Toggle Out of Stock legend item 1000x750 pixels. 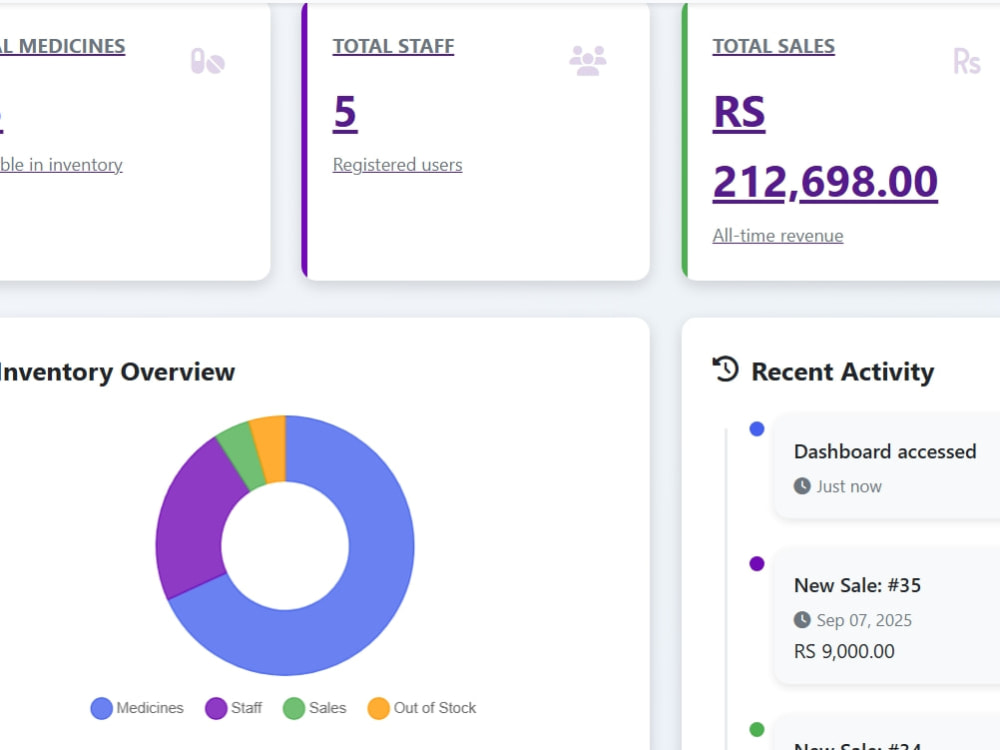(422, 708)
